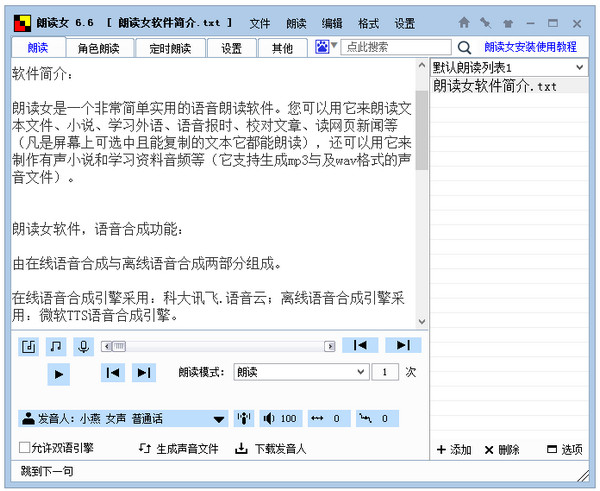Open the home icon in title bar

[x=464, y=23]
